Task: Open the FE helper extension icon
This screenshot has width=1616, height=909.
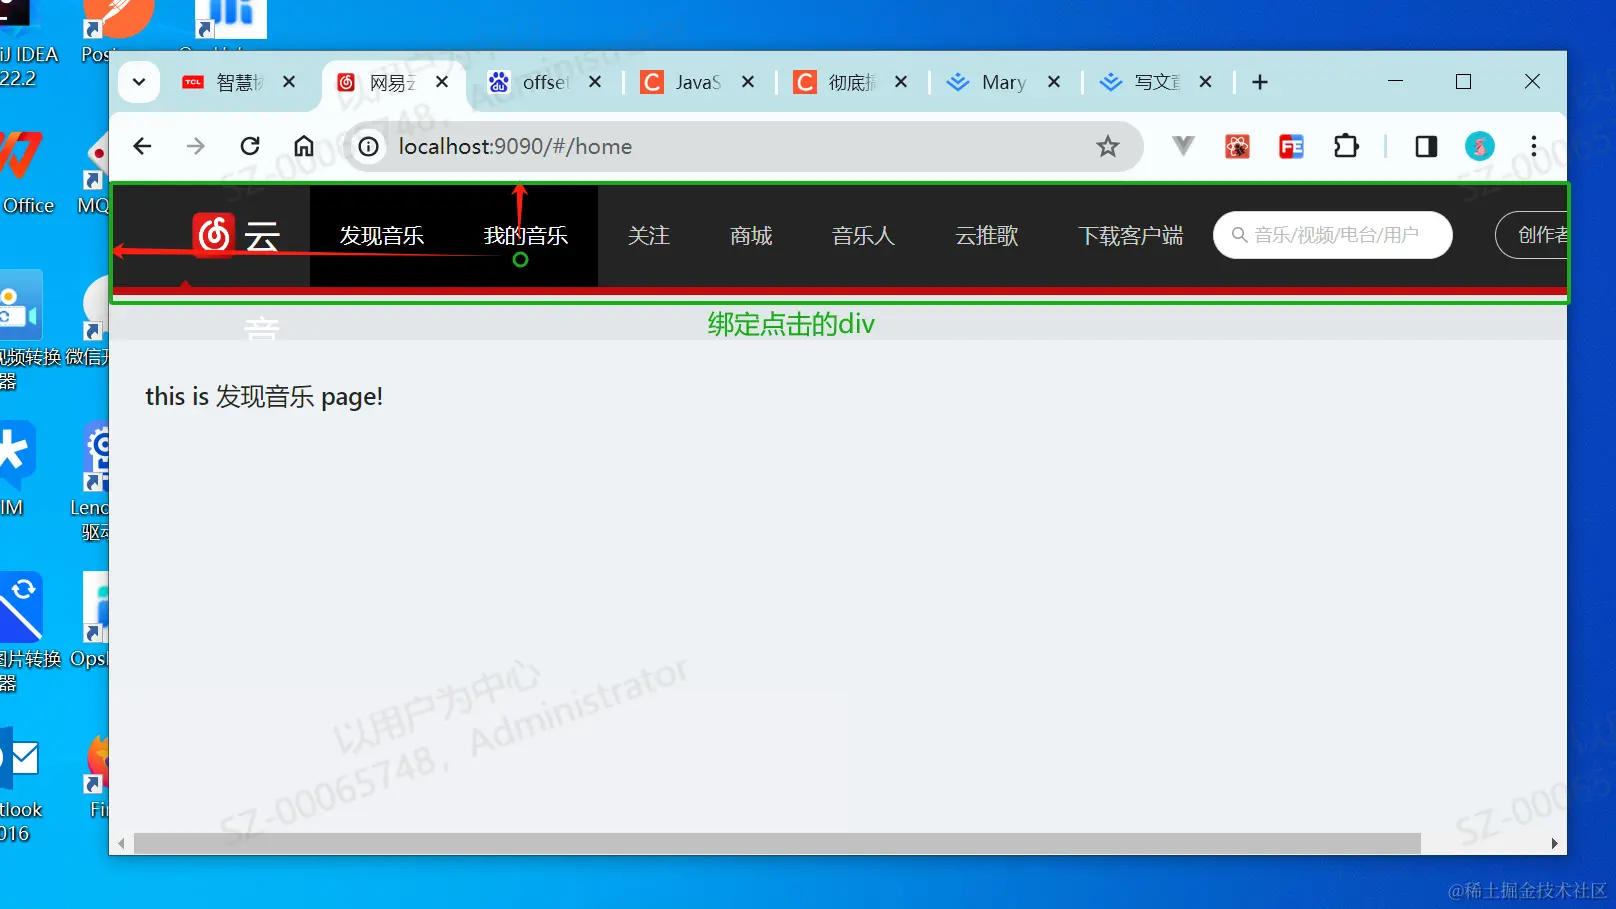Action: (1291, 147)
